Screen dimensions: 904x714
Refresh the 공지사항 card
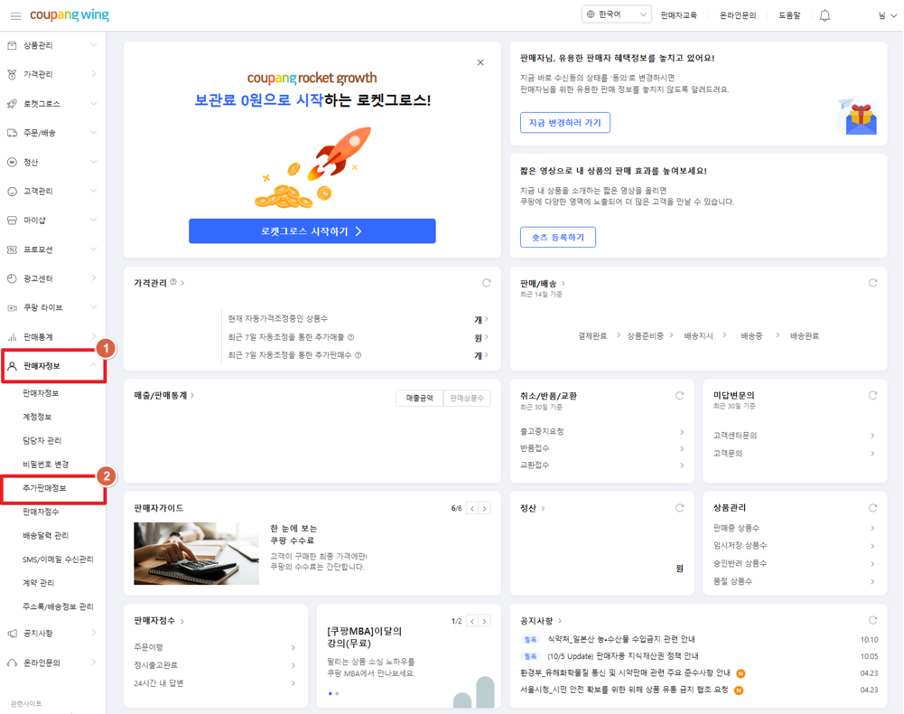[x=873, y=621]
